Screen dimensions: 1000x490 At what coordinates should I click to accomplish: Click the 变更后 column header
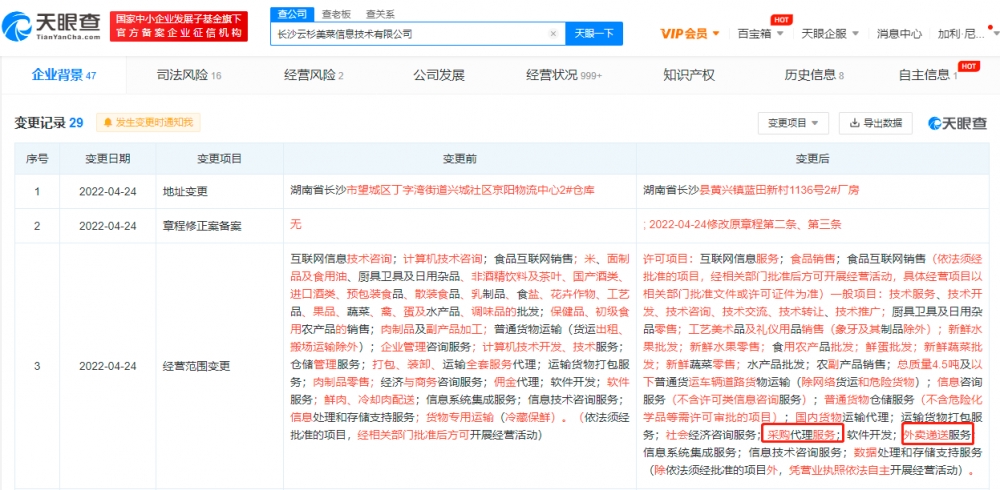[811, 158]
